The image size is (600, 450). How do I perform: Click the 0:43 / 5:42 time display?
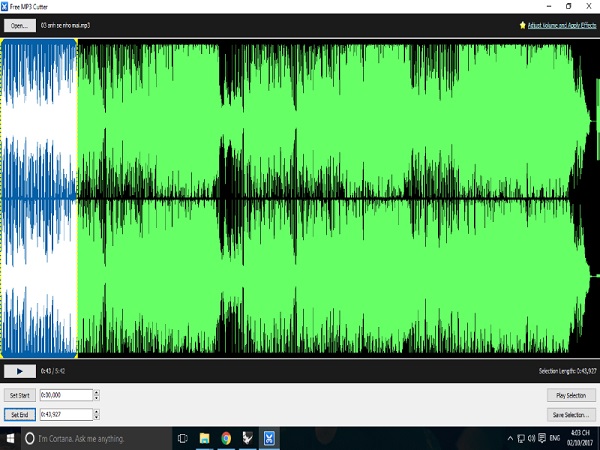[x=53, y=371]
